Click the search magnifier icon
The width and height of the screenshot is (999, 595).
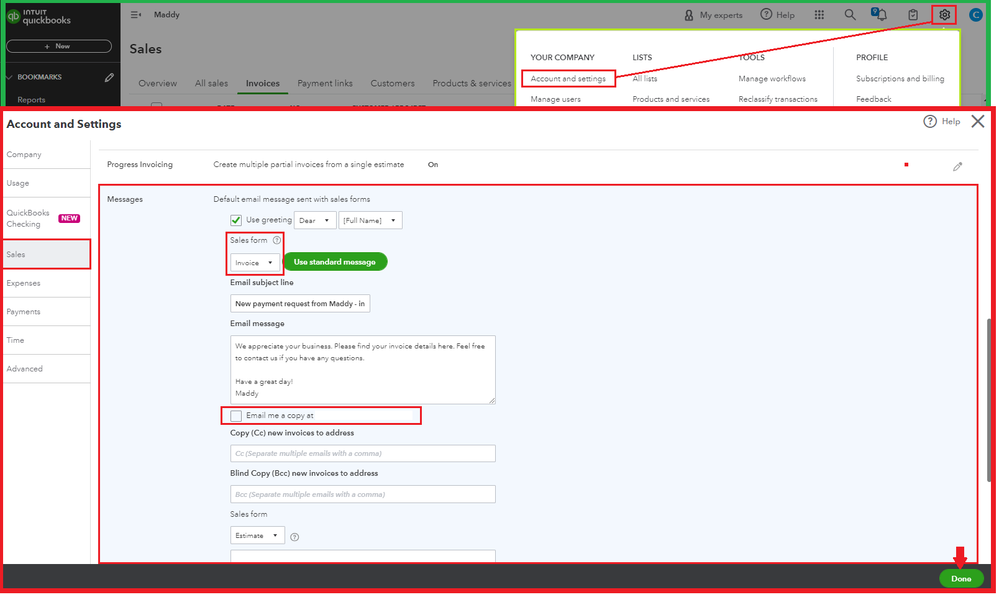[850, 15]
